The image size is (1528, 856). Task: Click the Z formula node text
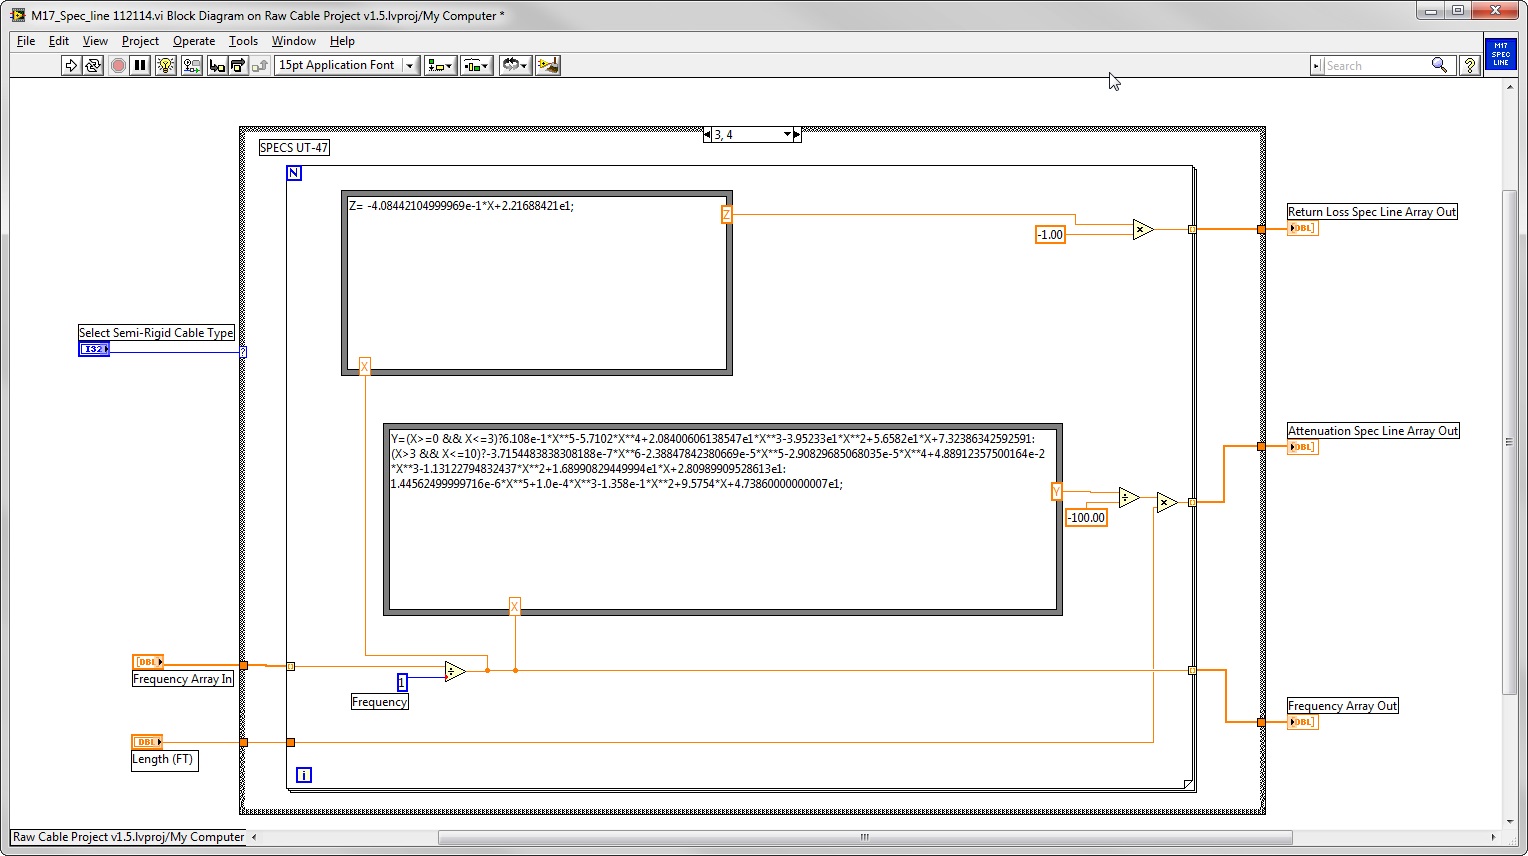pyautogui.click(x=462, y=206)
